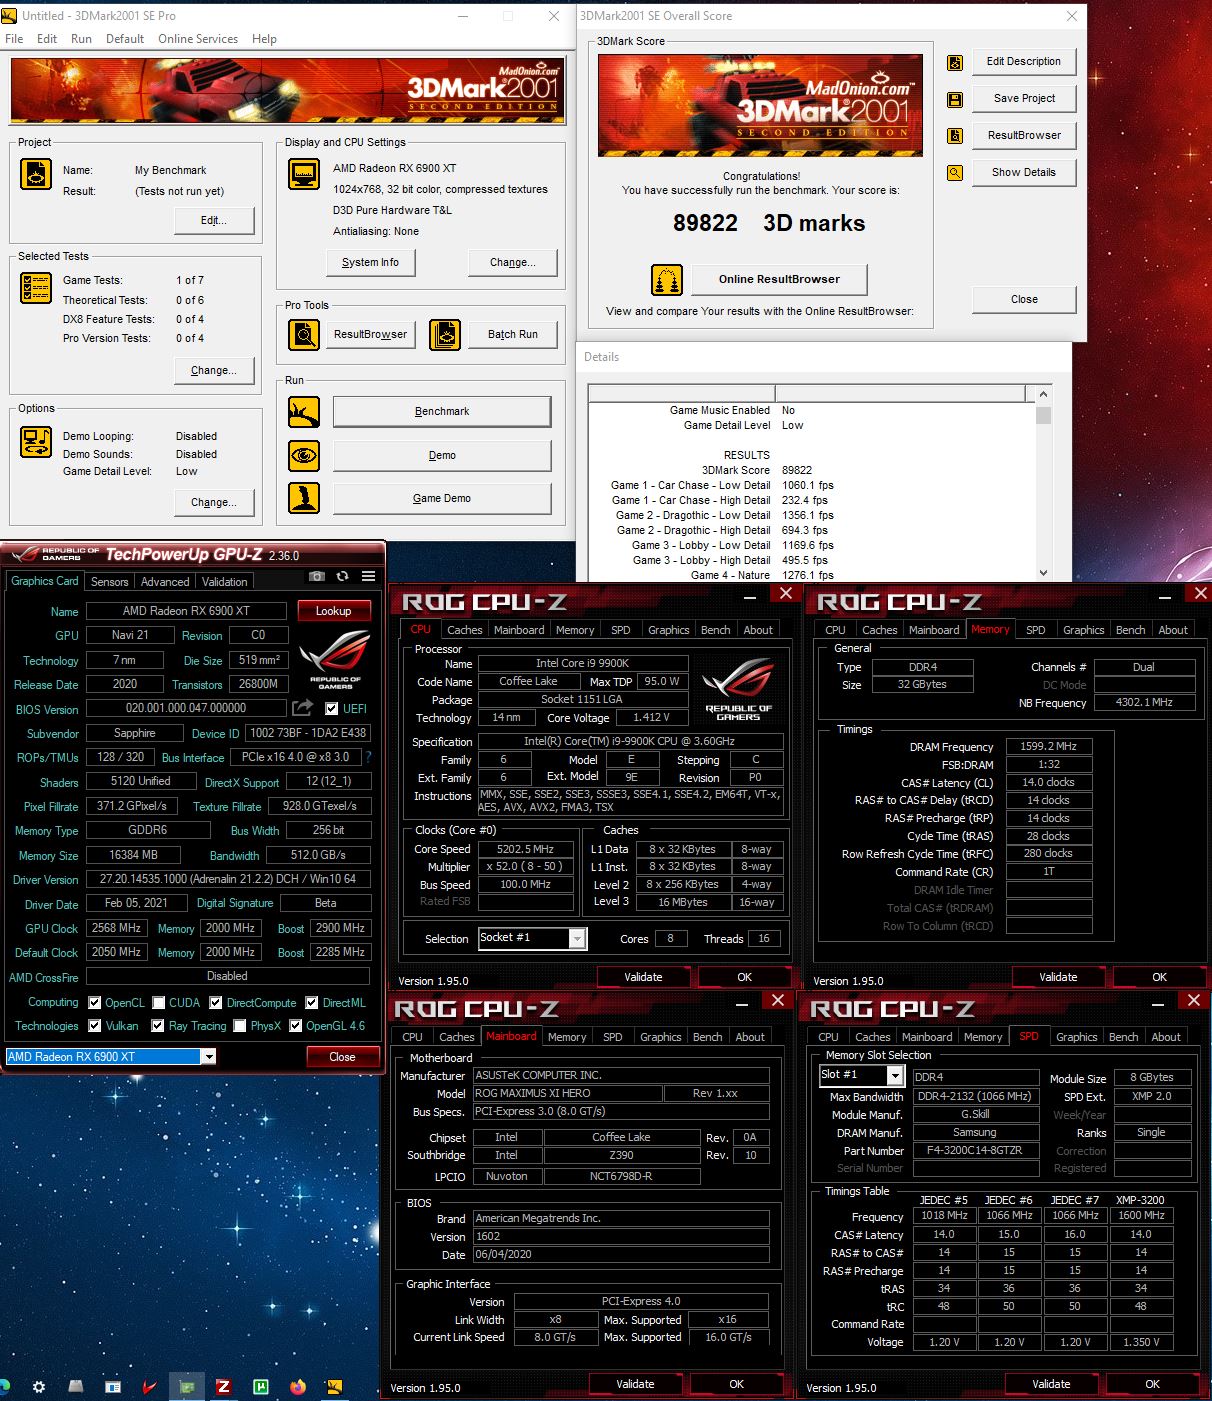
Task: Click Validate in the CPU-Z Mainboard window
Action: 635,1384
